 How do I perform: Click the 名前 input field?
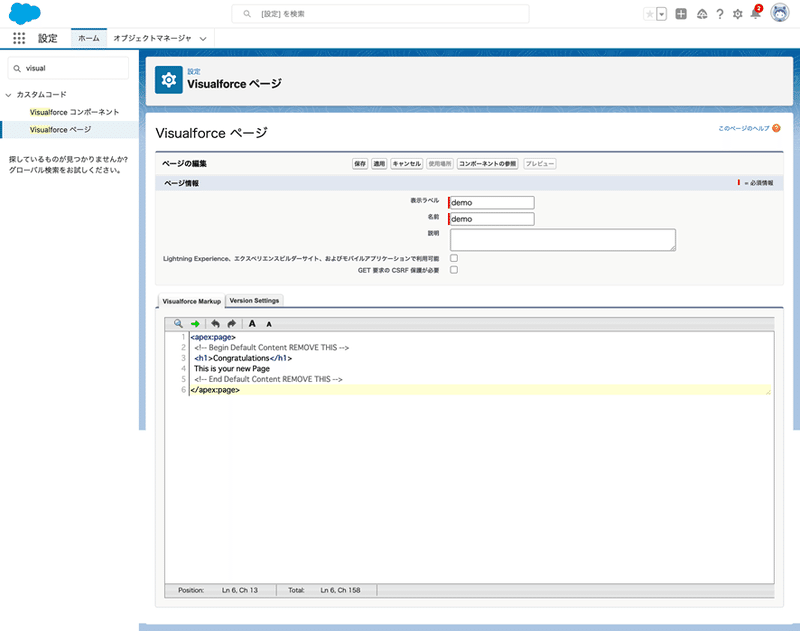[x=491, y=219]
